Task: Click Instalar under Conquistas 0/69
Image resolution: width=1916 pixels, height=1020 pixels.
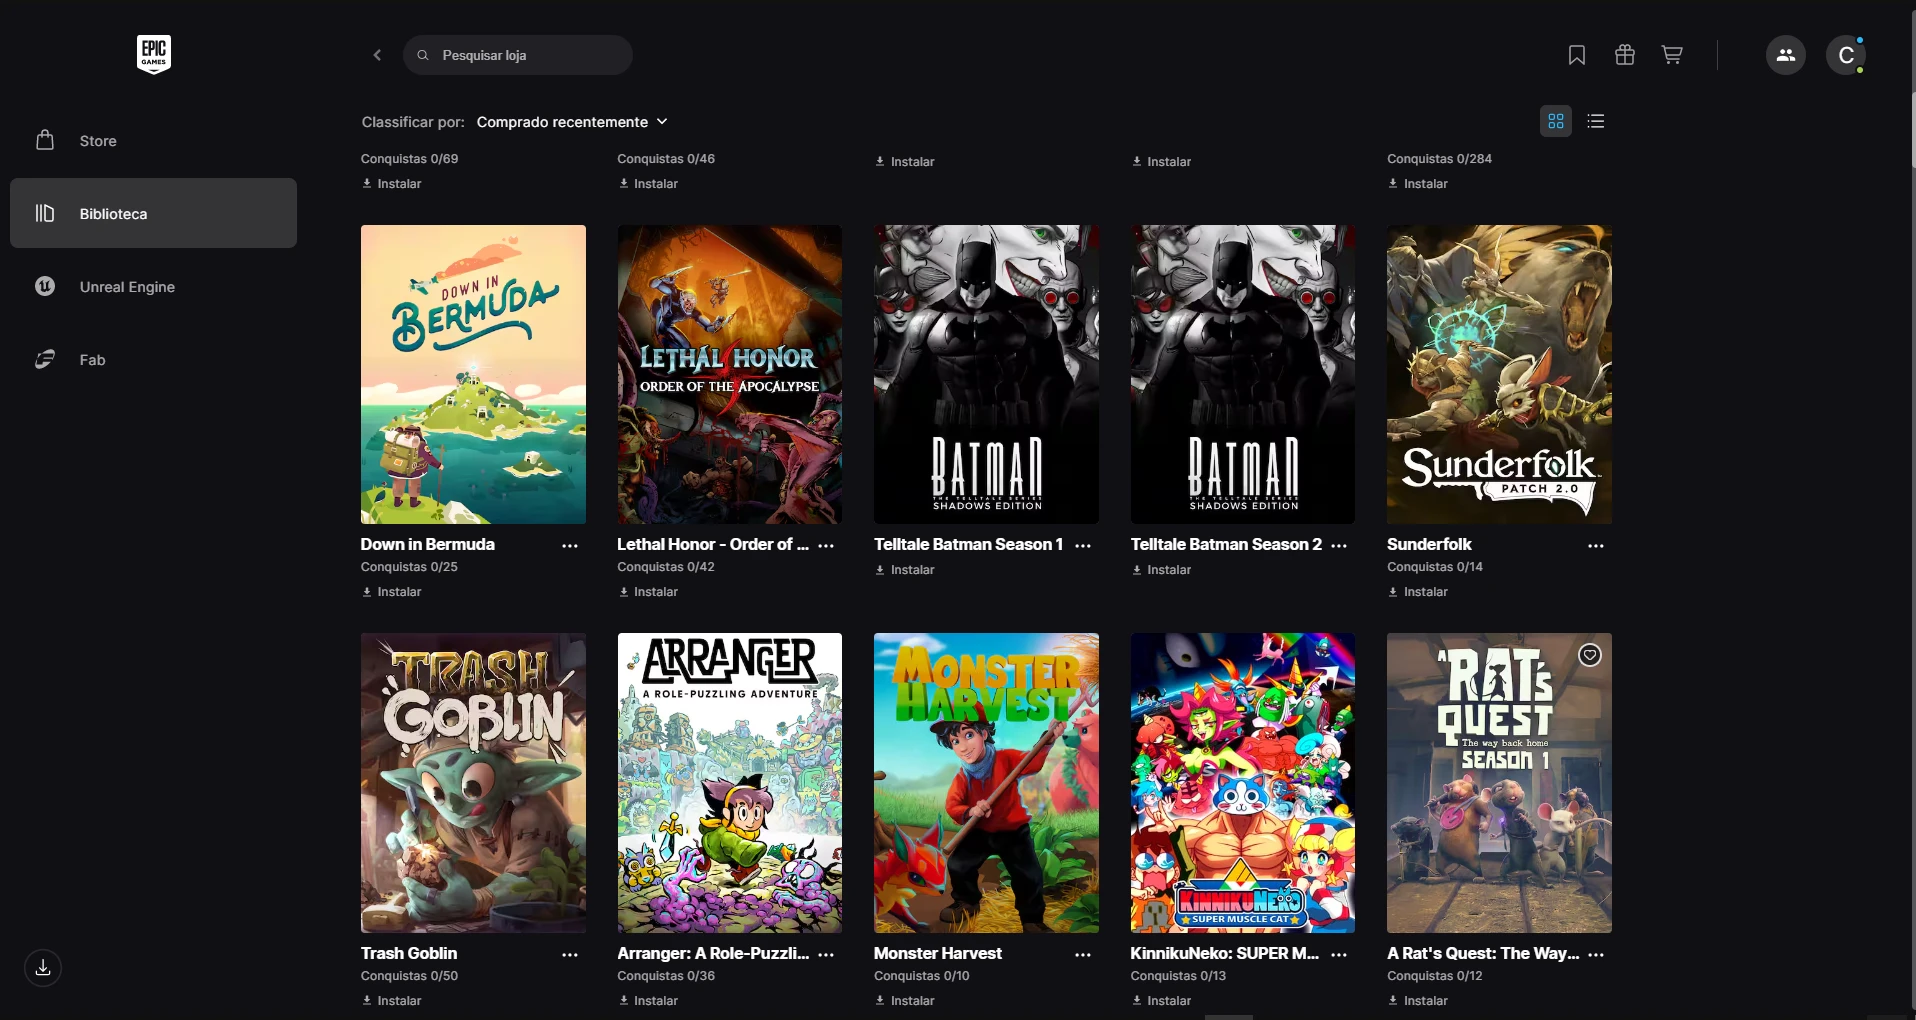Action: tap(391, 184)
